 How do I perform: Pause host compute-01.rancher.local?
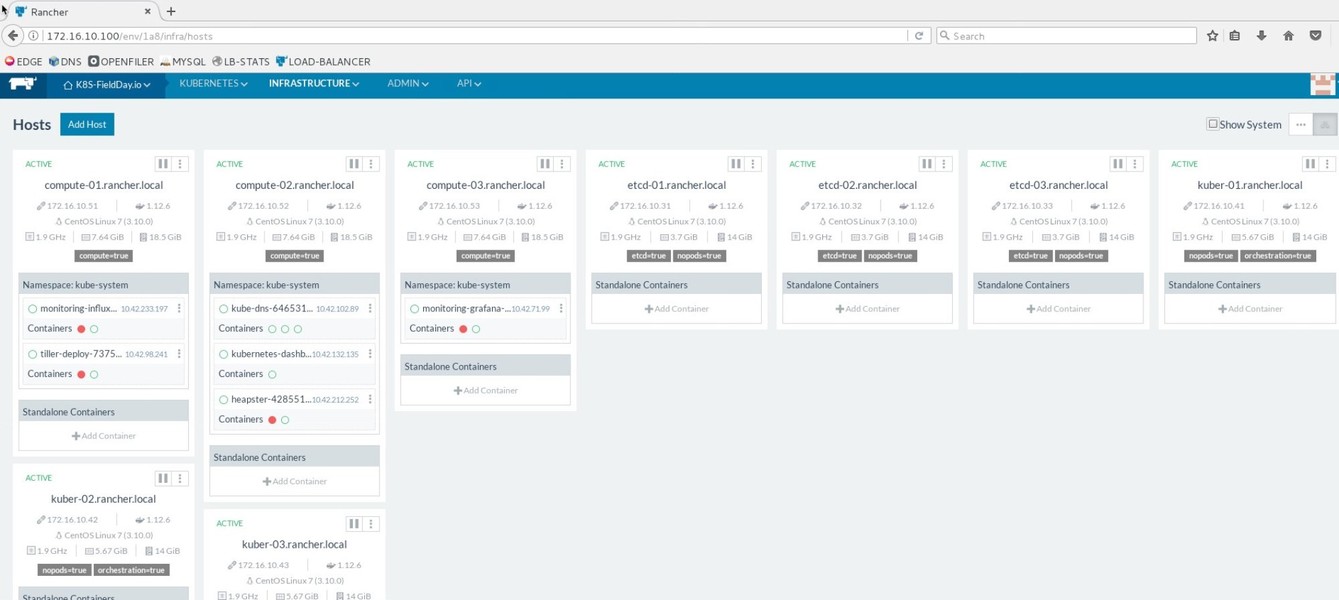(163, 164)
